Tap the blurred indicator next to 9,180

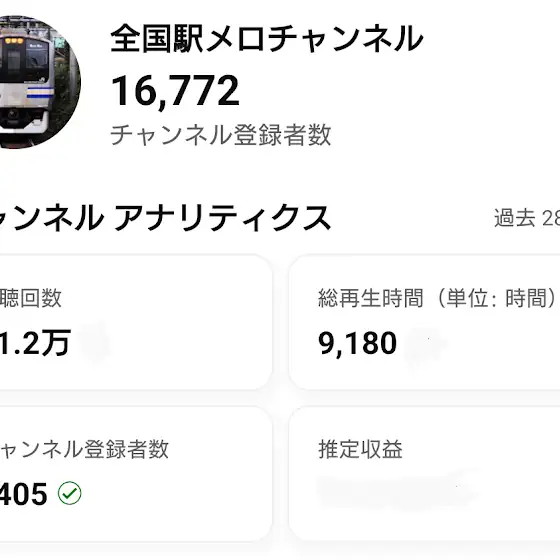click(x=426, y=345)
